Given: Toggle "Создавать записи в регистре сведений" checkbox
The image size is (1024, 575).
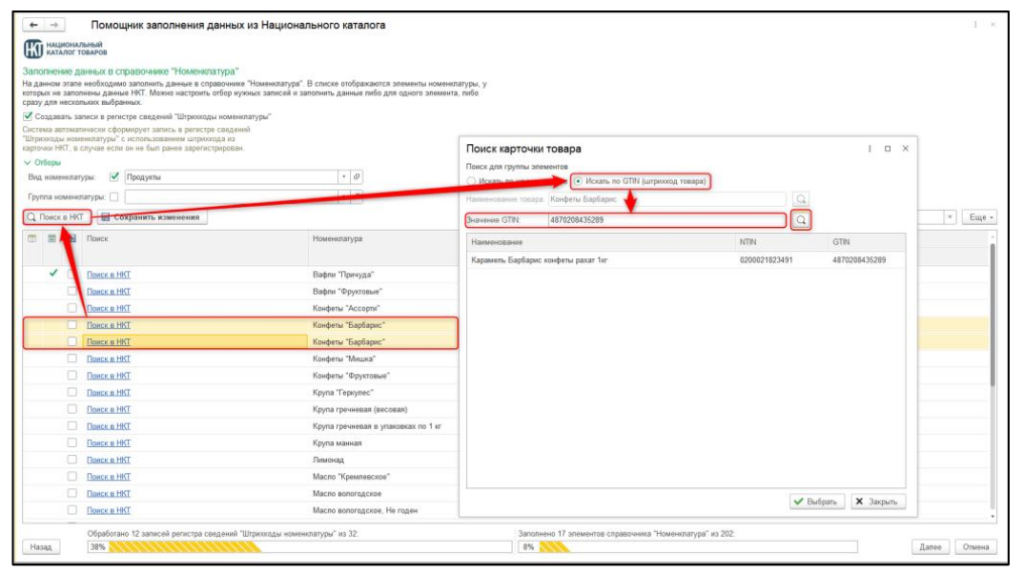Looking at the screenshot, I should coord(28,116).
